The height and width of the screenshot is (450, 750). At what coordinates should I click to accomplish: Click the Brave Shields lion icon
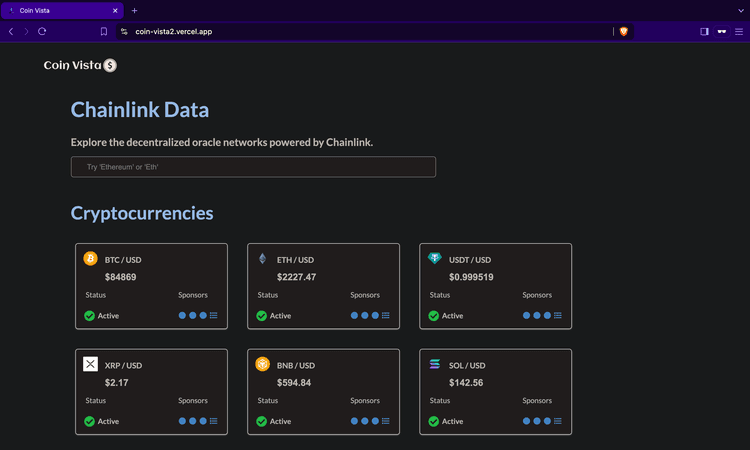(624, 32)
